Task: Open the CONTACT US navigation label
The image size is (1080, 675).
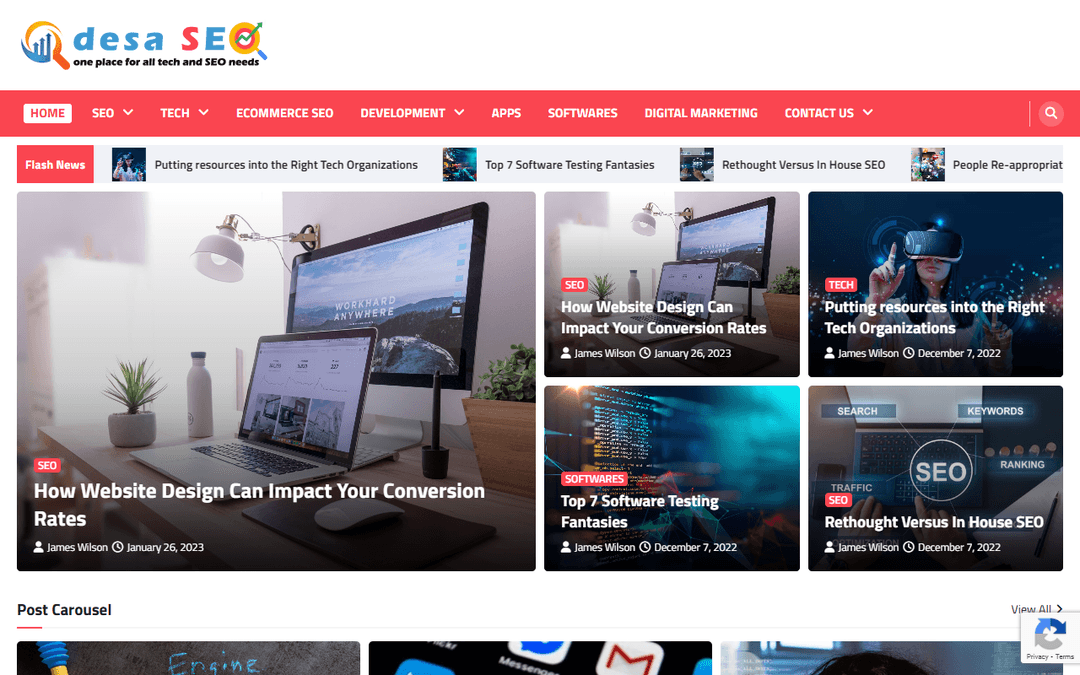Action: [819, 113]
